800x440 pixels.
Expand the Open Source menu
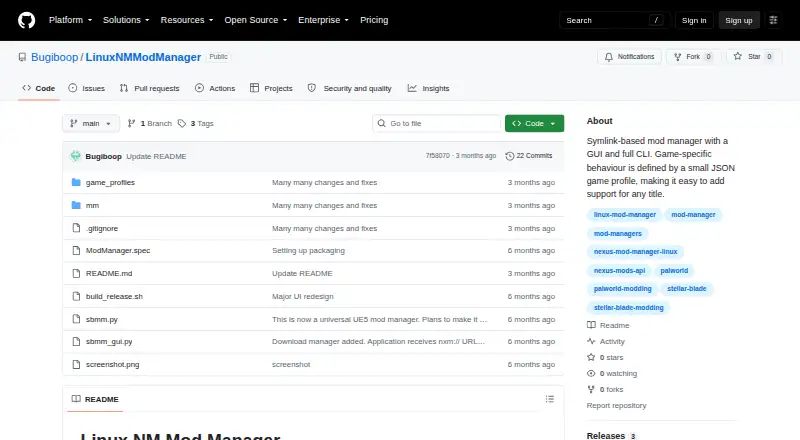click(x=256, y=20)
